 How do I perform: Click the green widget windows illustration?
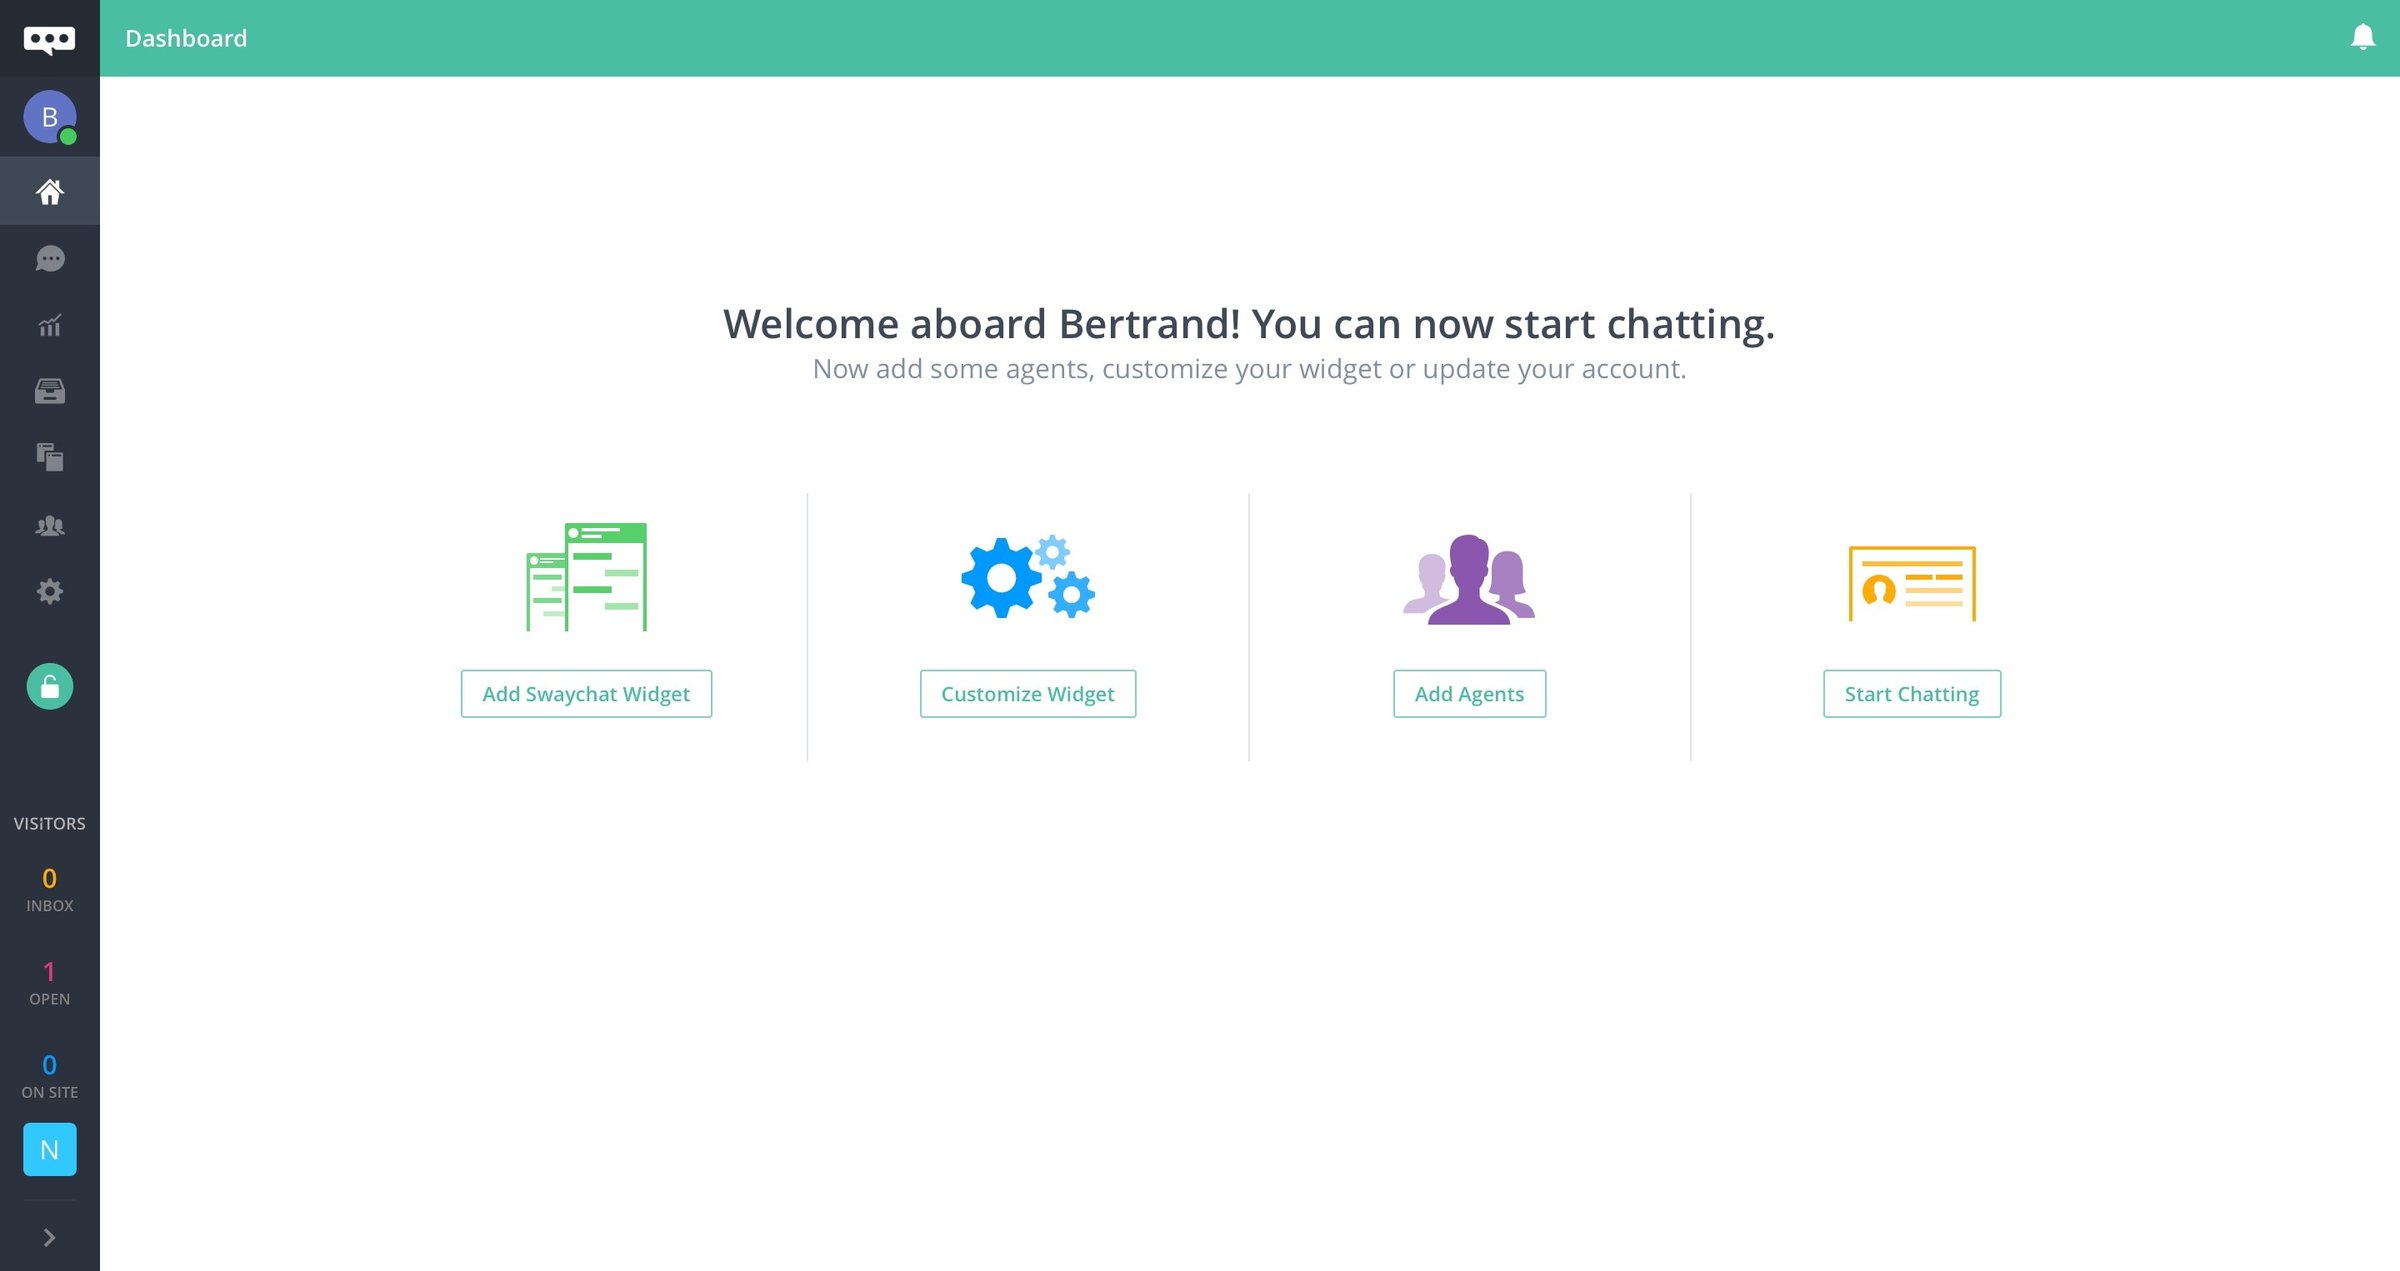[586, 577]
